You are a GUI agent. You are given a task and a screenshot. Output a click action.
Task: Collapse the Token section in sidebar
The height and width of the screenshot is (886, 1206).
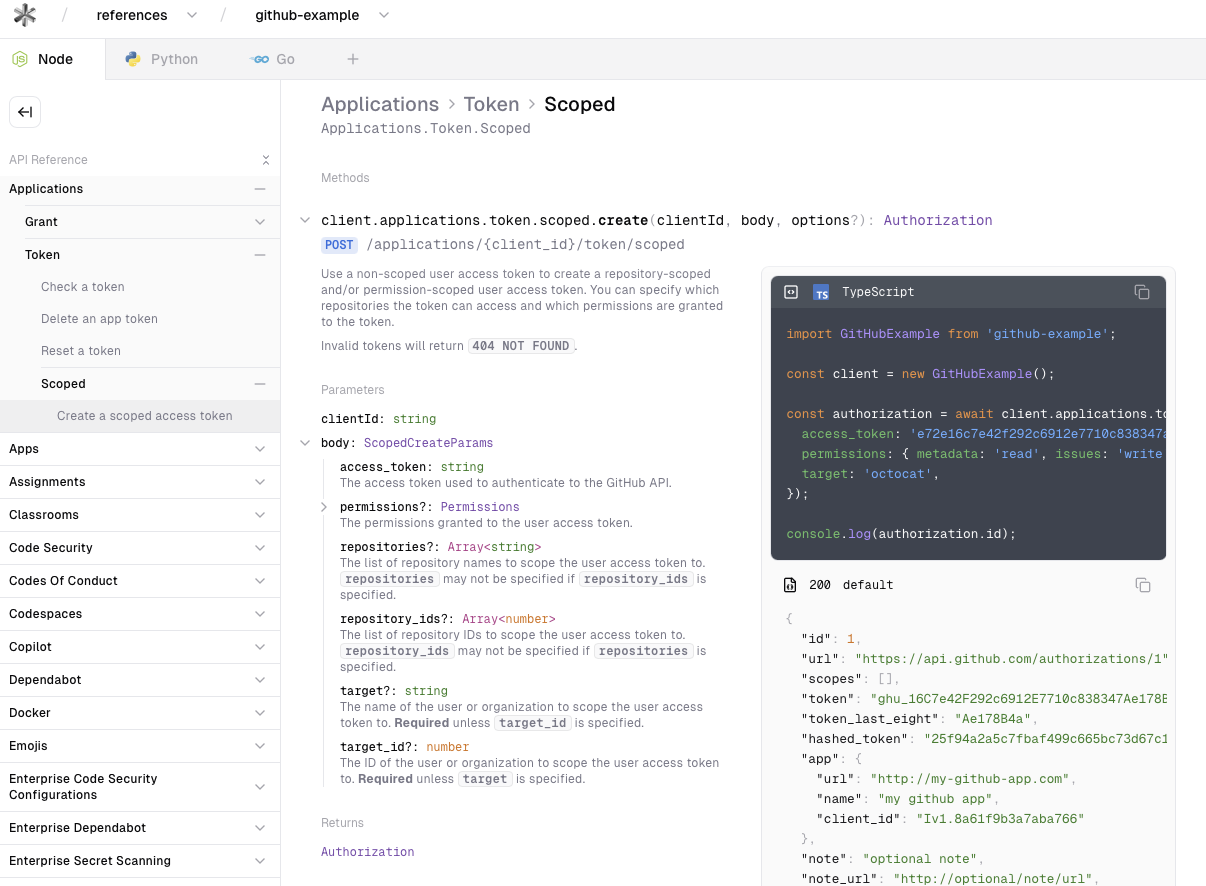click(260, 255)
